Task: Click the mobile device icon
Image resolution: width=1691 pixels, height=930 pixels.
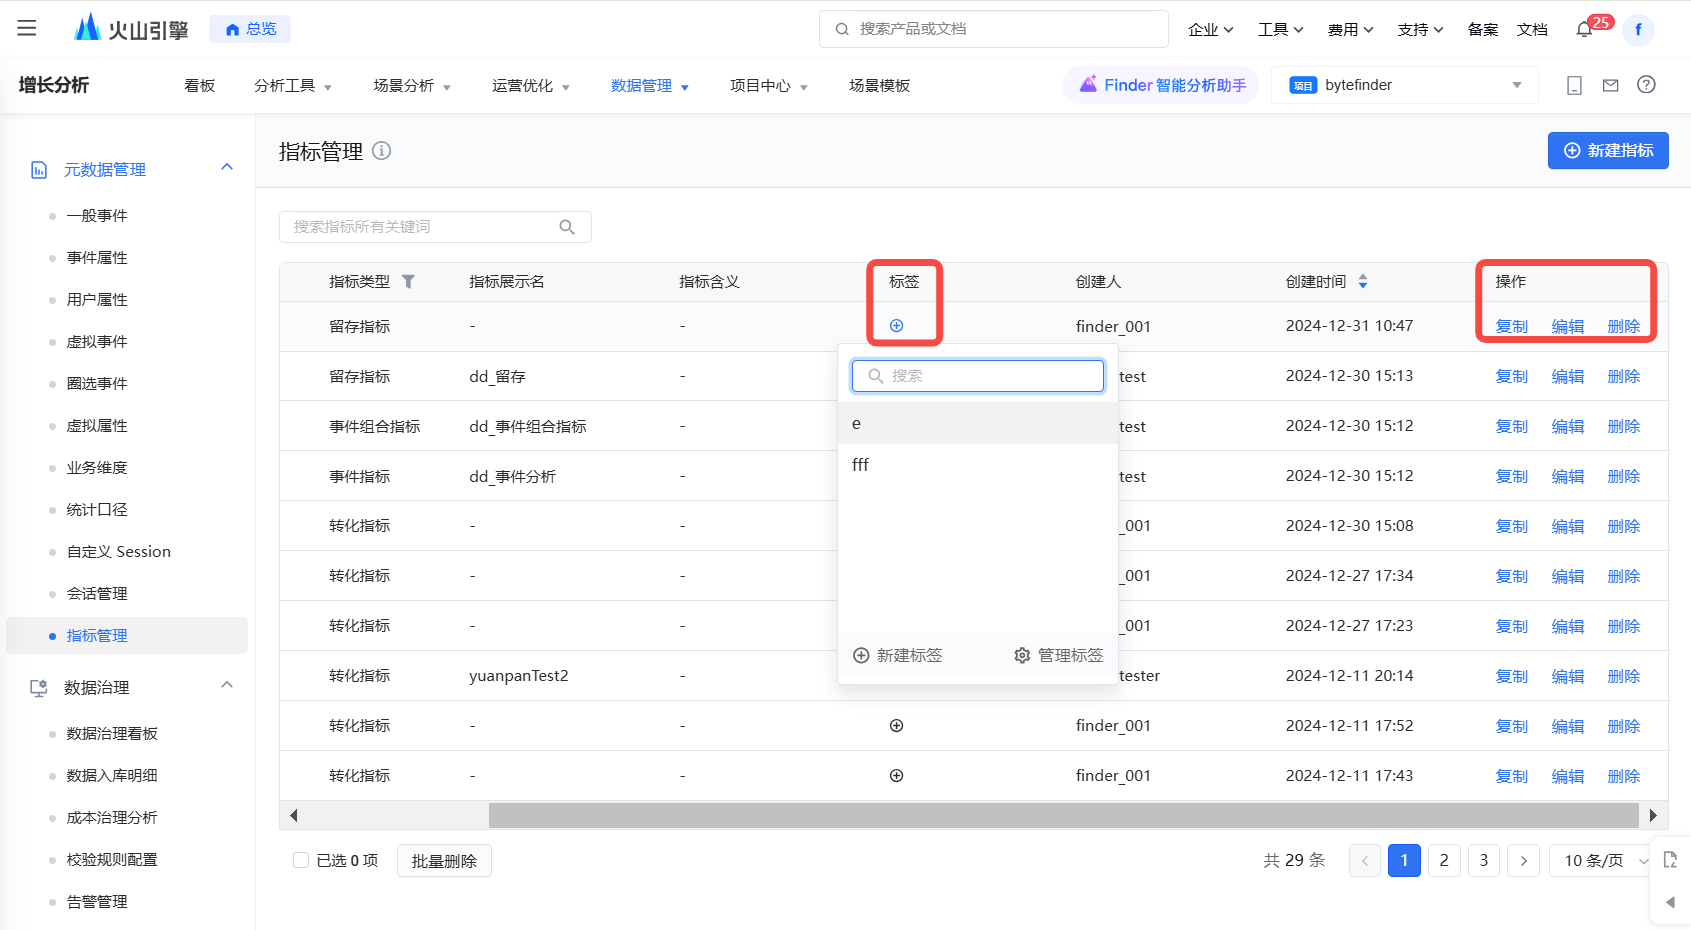Action: click(x=1574, y=85)
